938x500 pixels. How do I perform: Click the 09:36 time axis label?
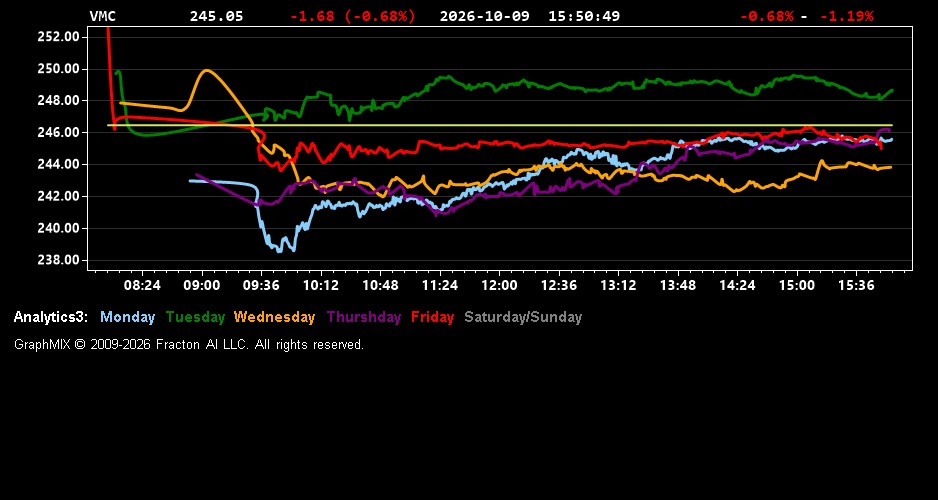click(261, 285)
